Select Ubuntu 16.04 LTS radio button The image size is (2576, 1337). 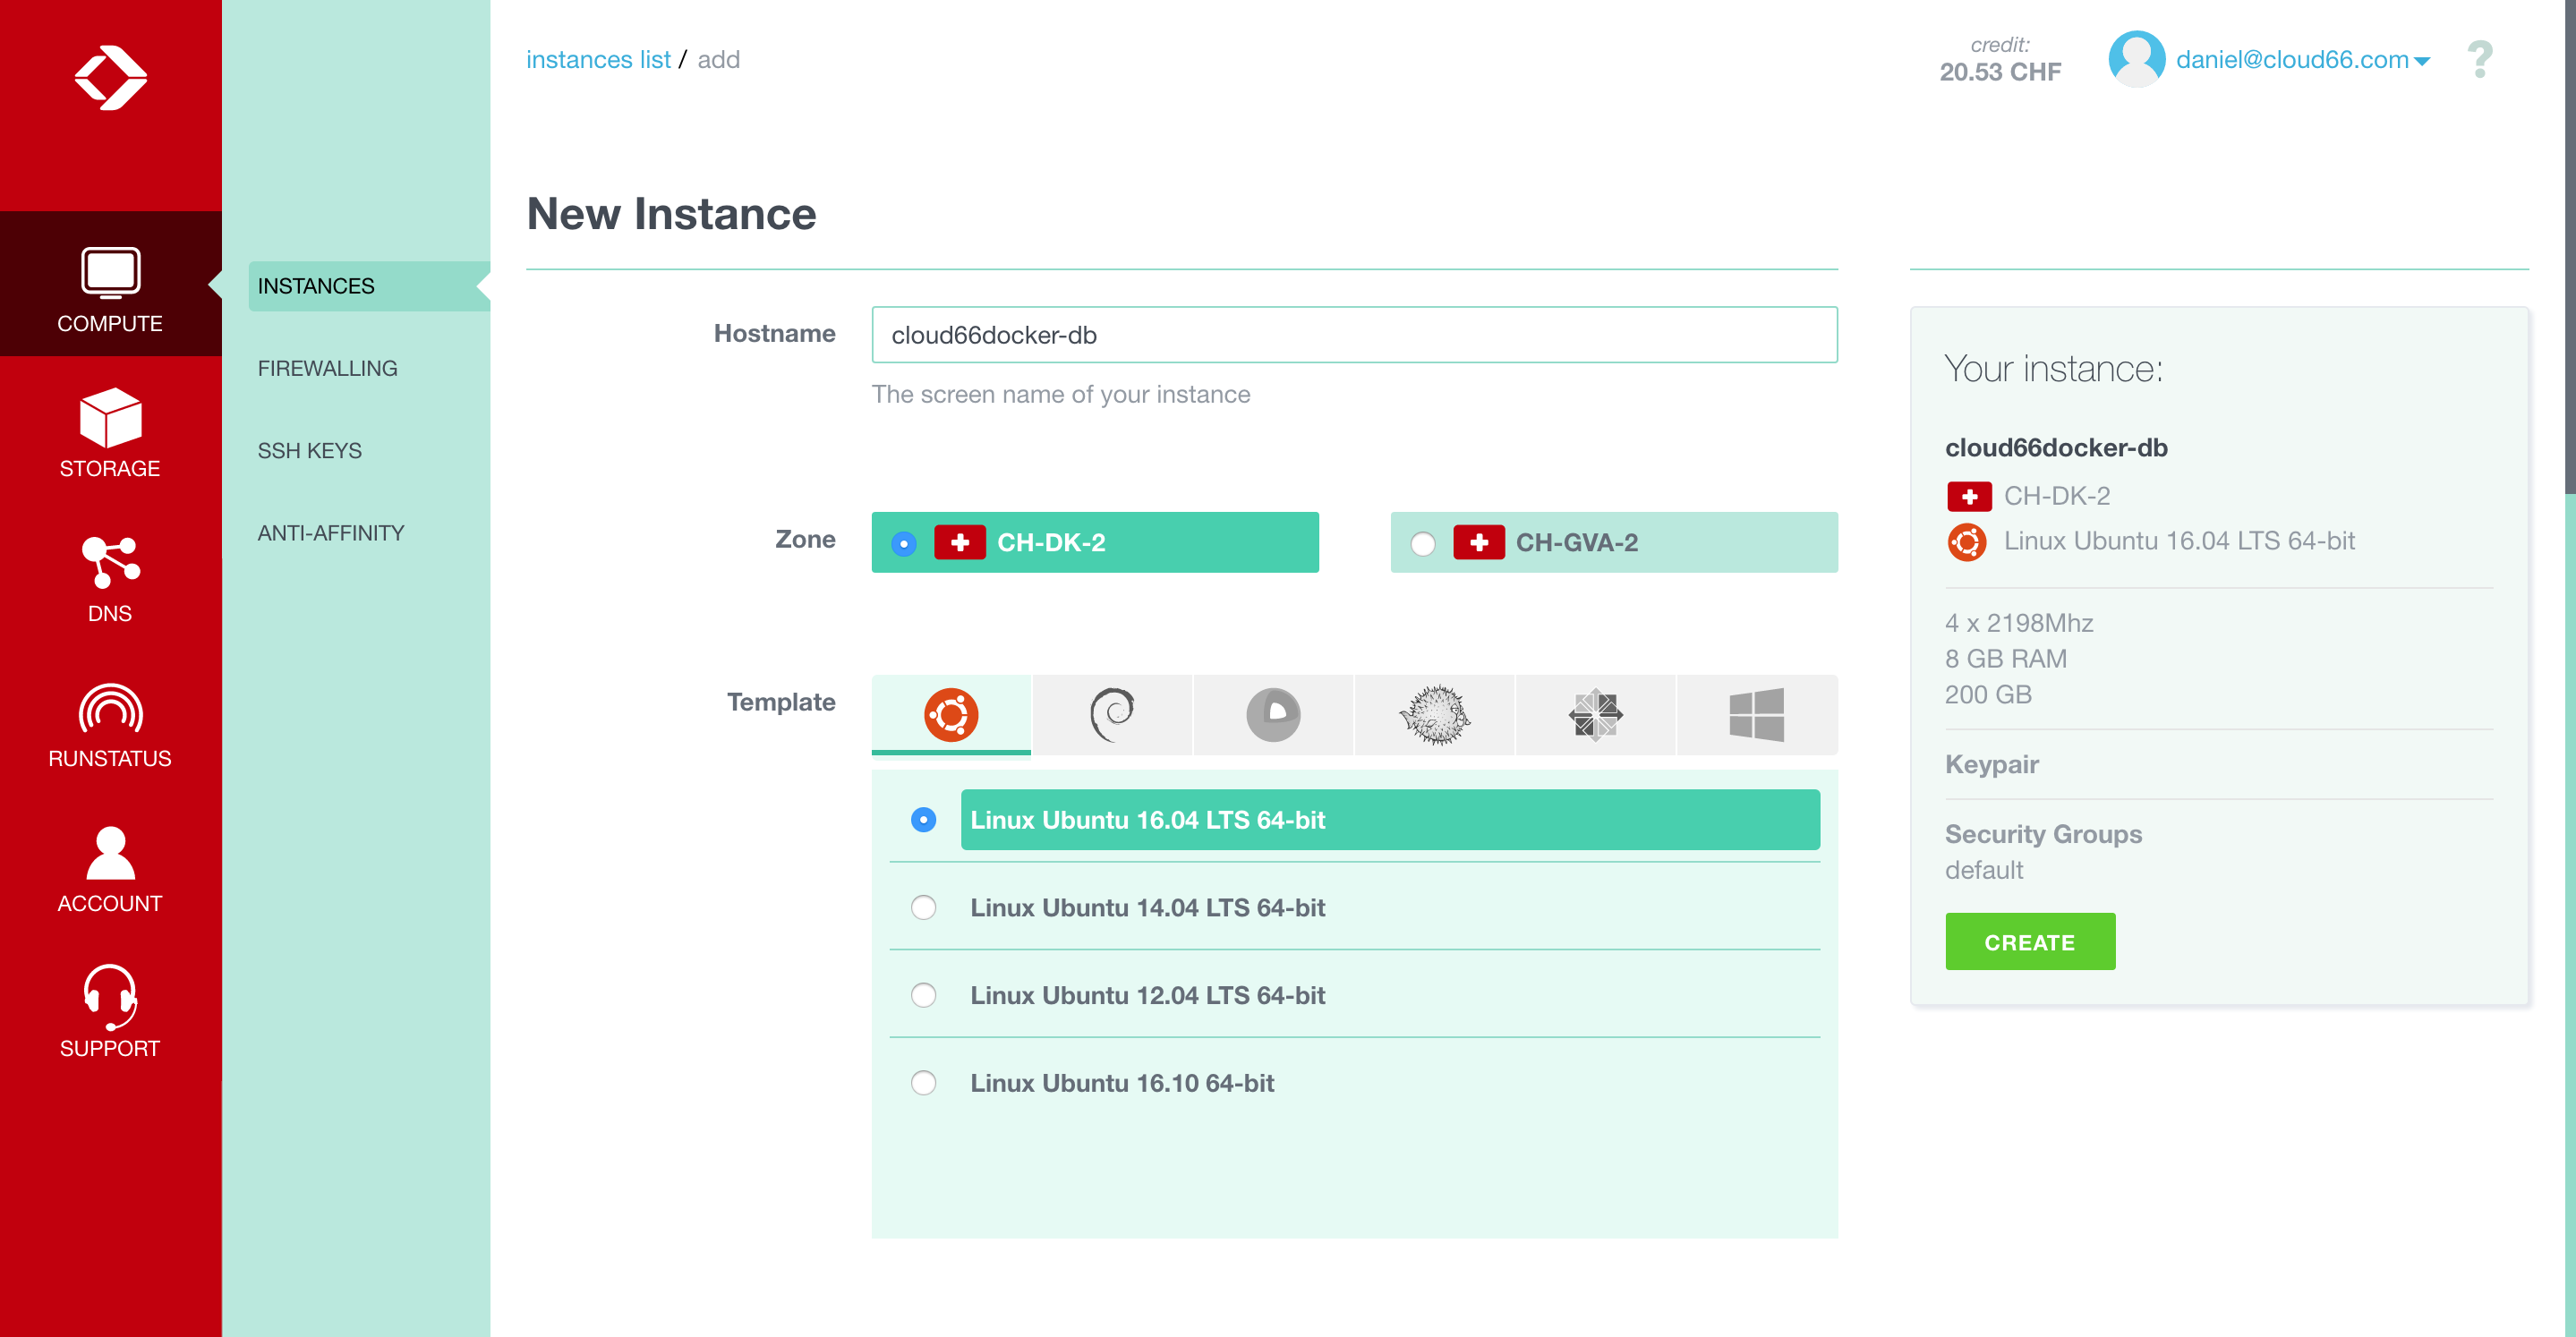click(x=924, y=820)
